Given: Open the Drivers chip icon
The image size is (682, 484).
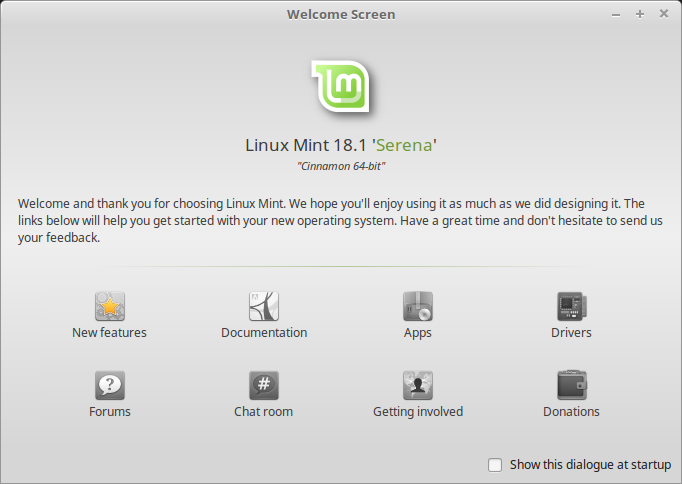Looking at the screenshot, I should tap(571, 306).
